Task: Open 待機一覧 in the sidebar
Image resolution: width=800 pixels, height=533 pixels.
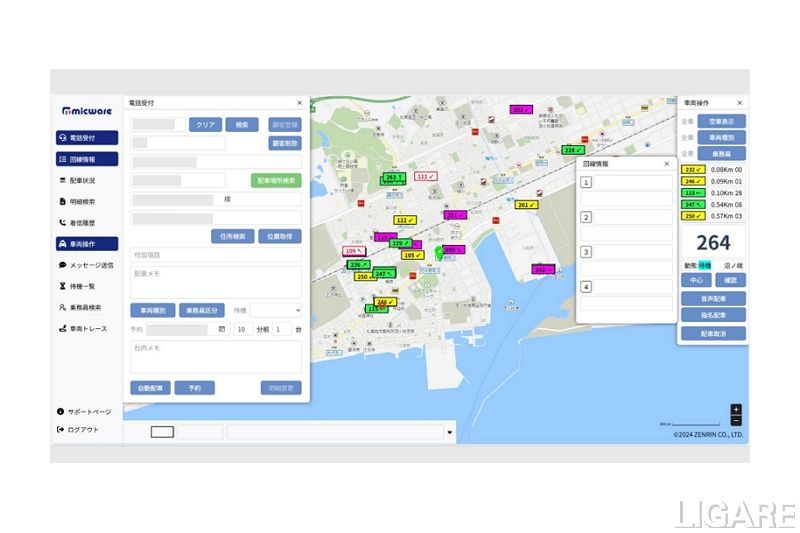Action: tap(87, 286)
